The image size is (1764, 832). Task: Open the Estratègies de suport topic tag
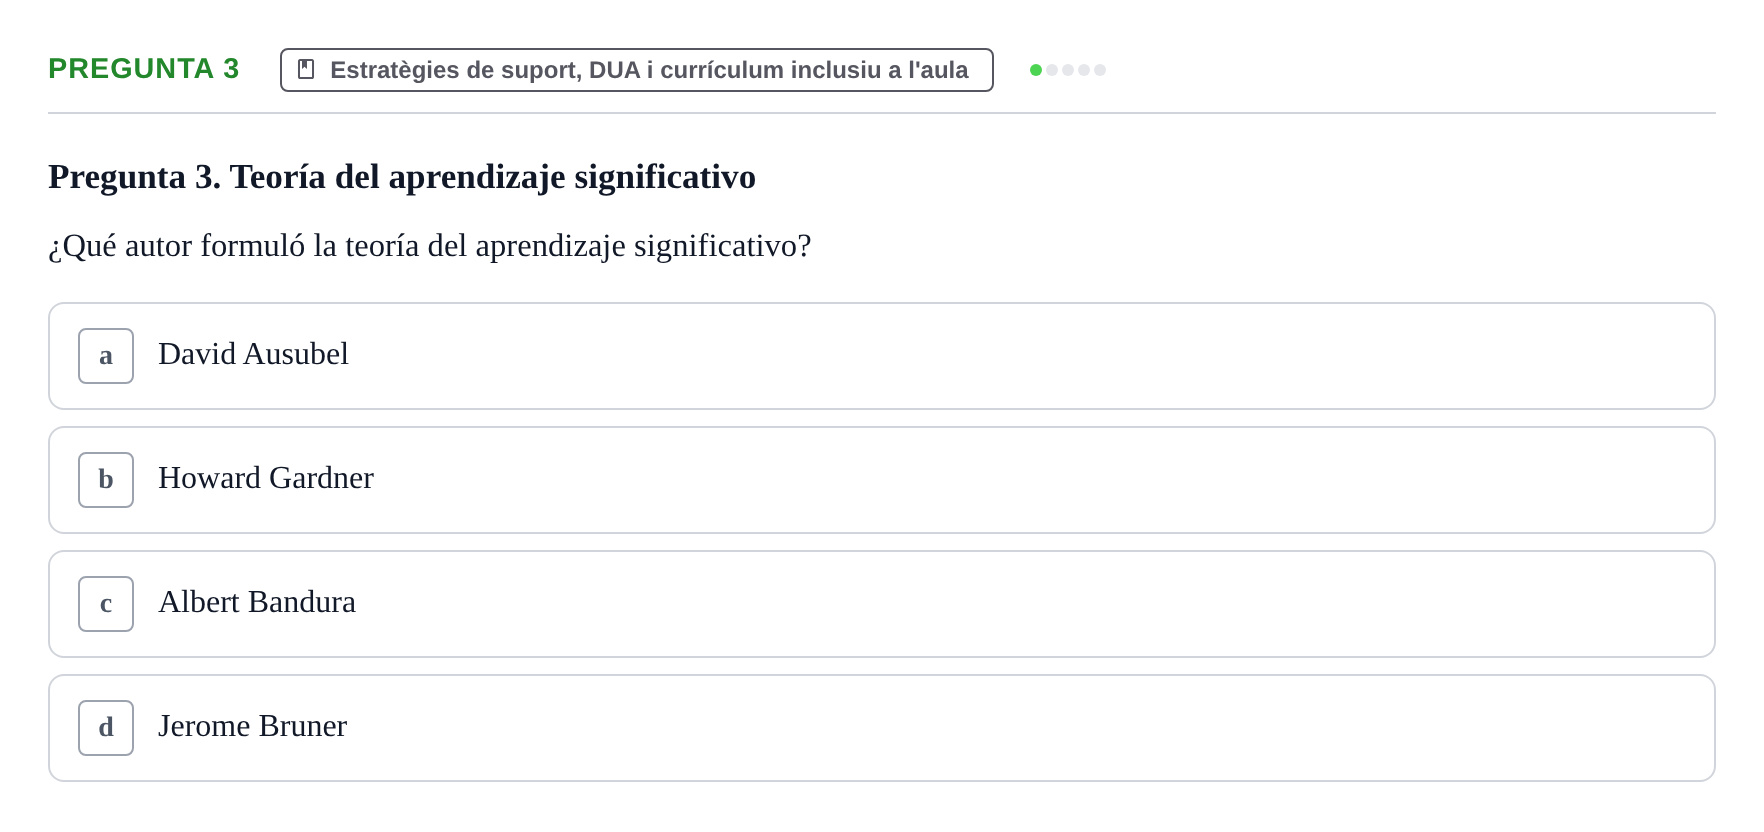637,70
